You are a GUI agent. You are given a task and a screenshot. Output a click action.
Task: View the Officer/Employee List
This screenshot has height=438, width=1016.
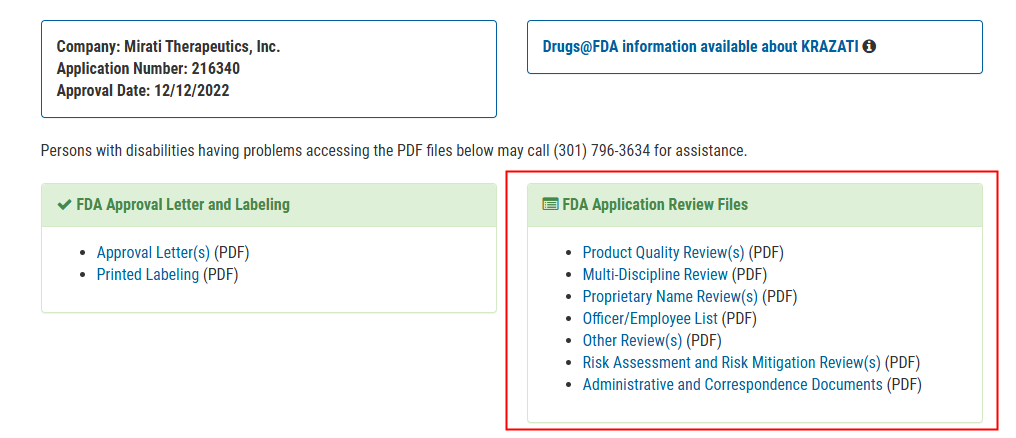650,319
